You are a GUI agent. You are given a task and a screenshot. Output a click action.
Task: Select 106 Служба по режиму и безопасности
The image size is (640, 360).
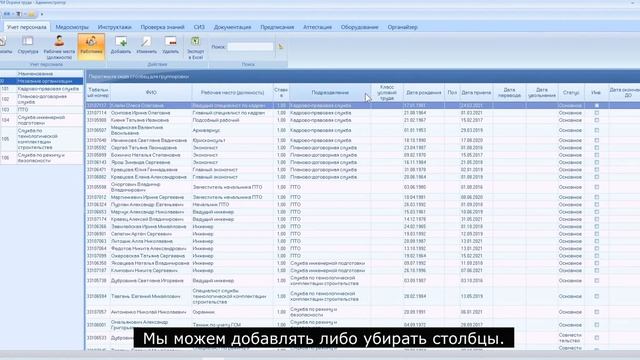pyautogui.click(x=42, y=158)
